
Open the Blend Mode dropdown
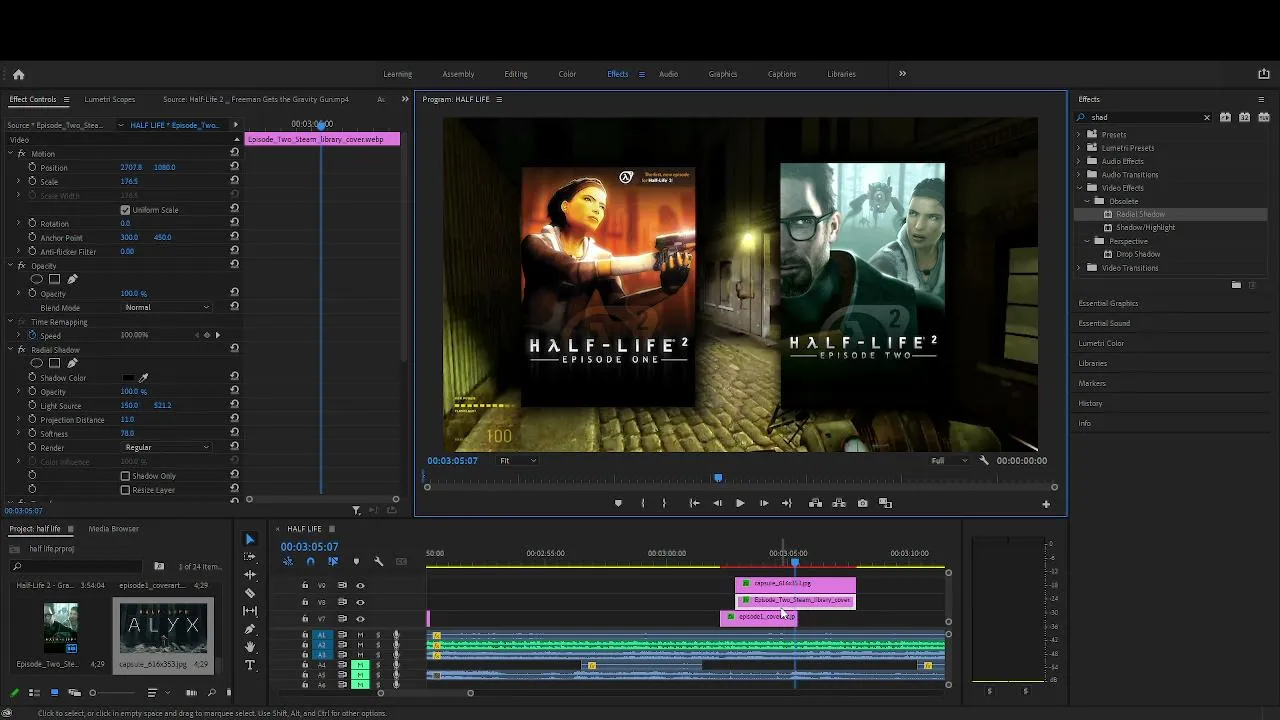tap(166, 307)
